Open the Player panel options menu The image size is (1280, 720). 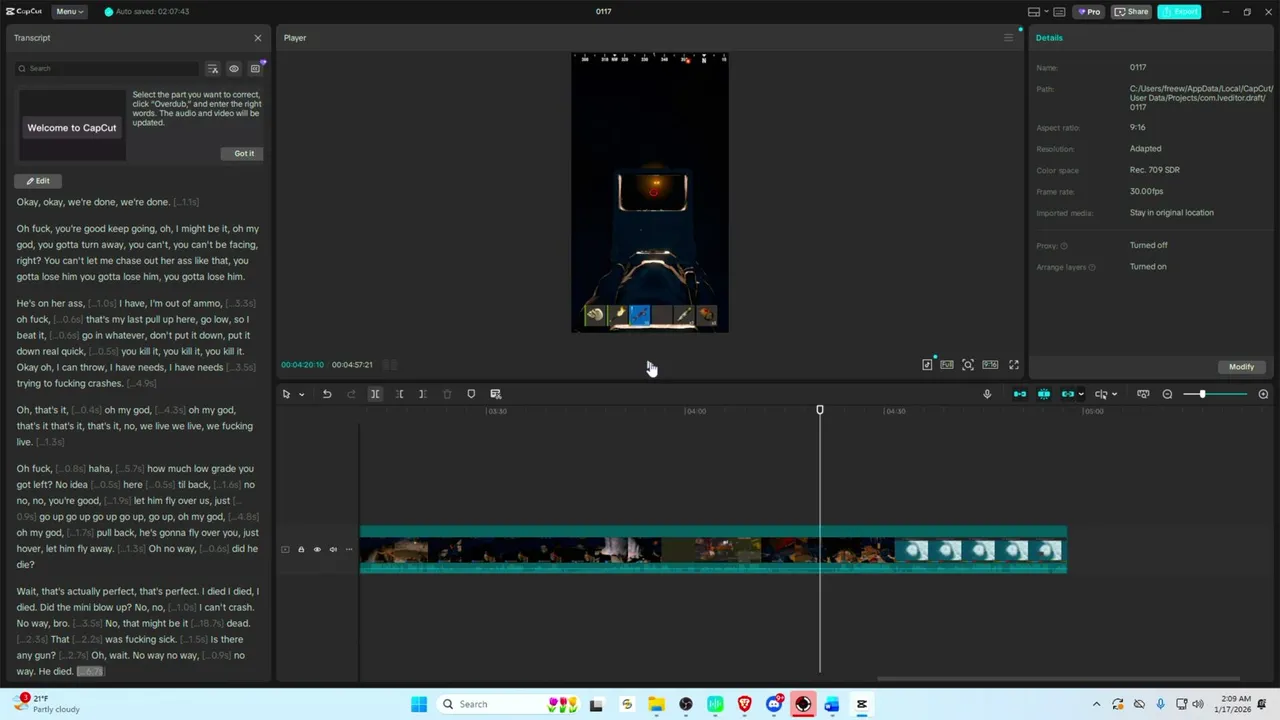pyautogui.click(x=1008, y=38)
